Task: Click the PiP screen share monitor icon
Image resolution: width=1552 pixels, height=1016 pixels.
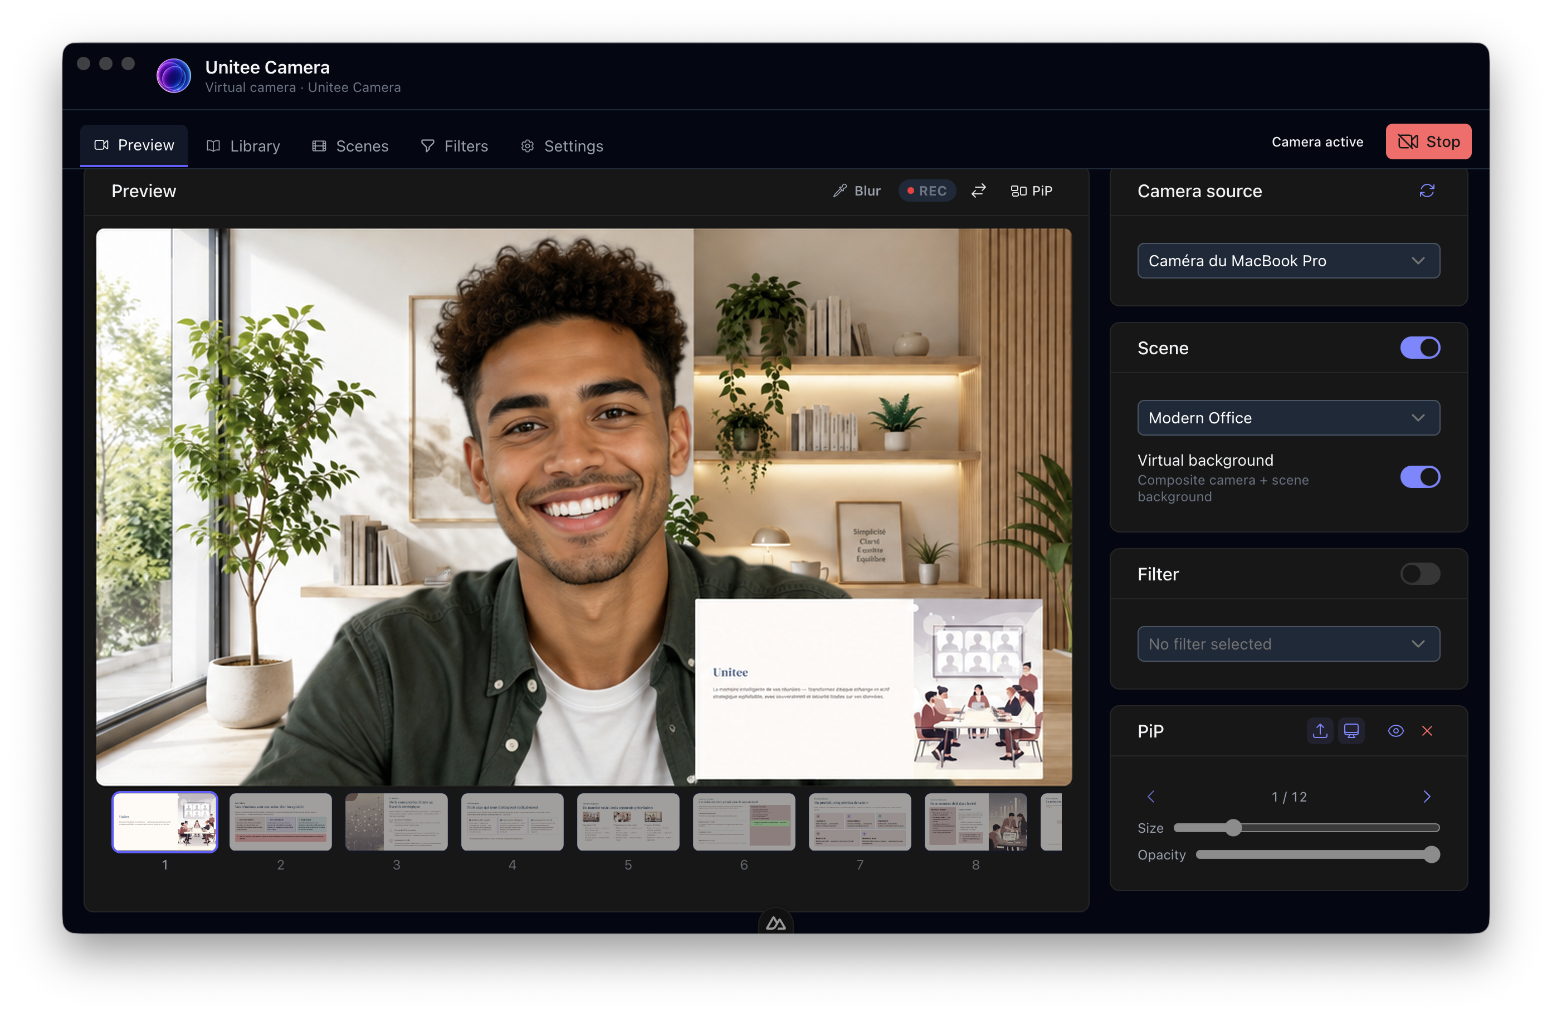Action: tap(1351, 731)
